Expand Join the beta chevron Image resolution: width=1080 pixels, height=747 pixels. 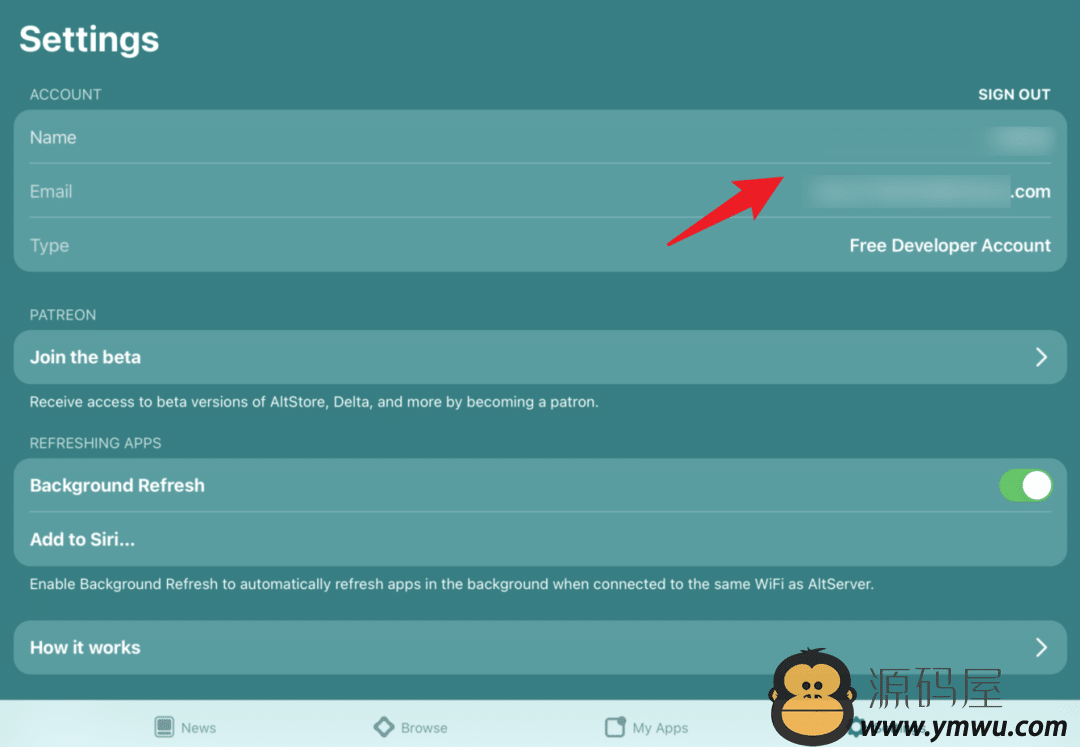1041,357
